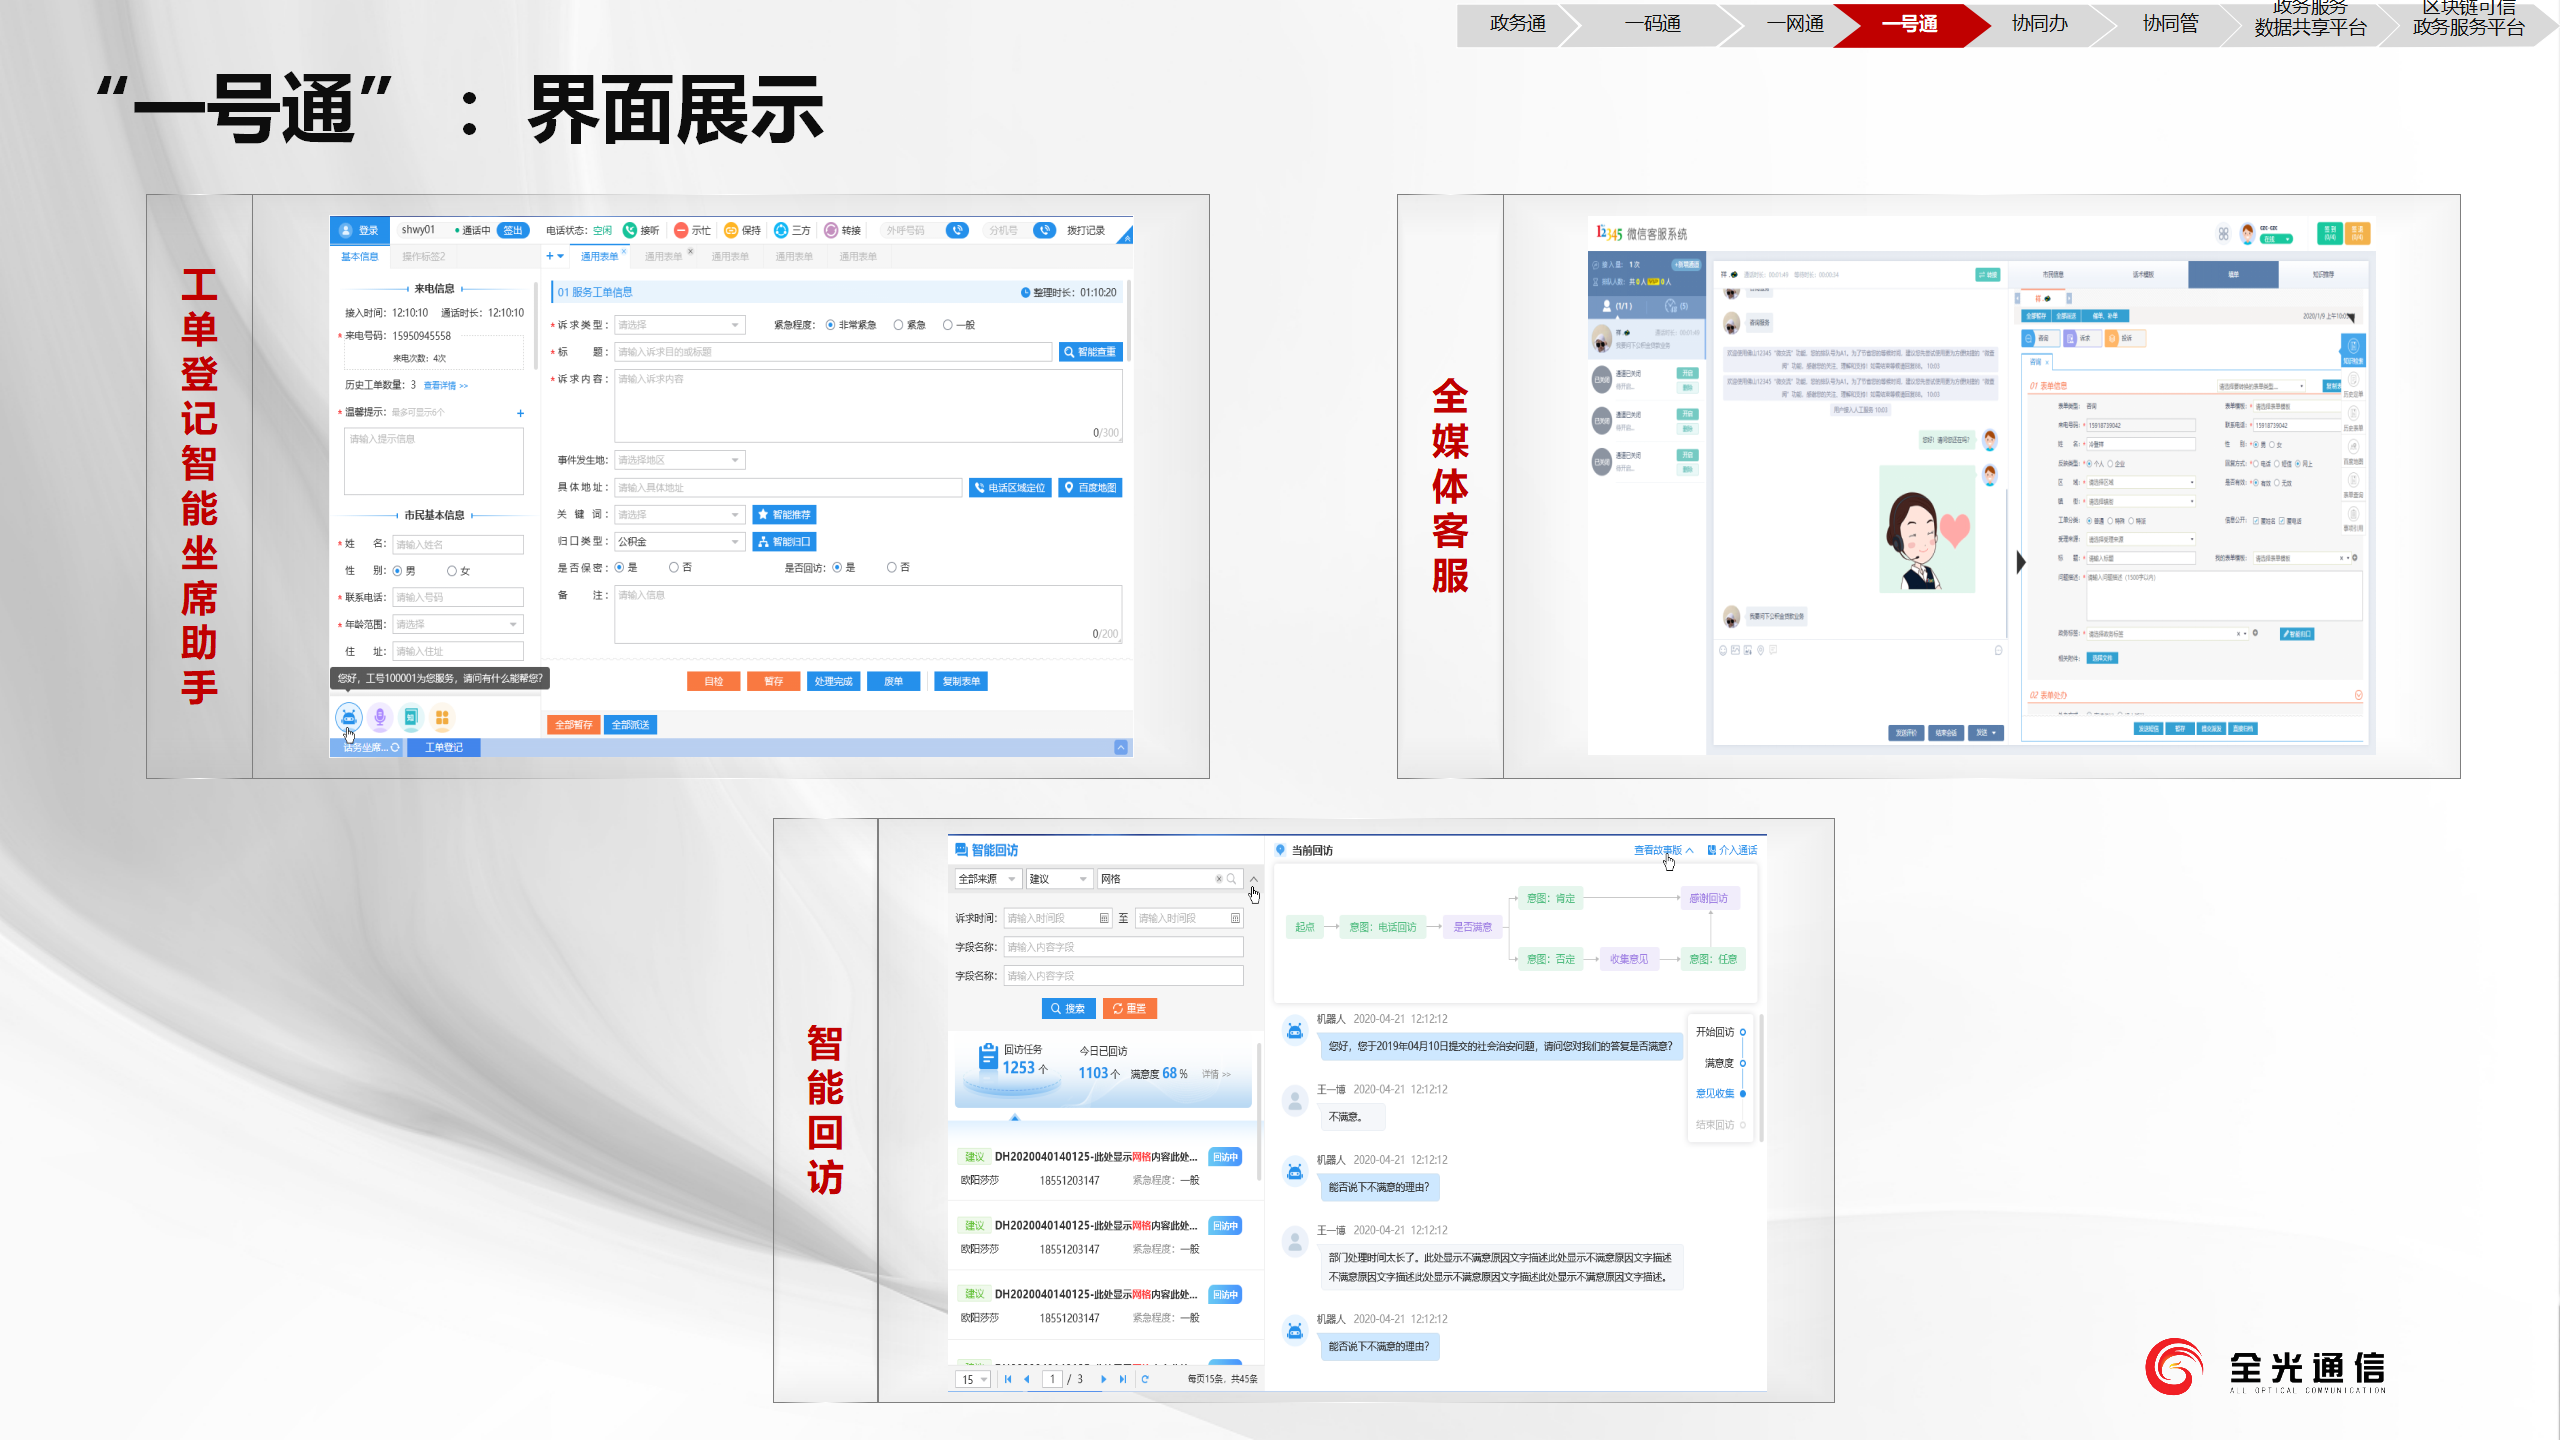Click the purple microphone icon in seat helper
The height and width of the screenshot is (1440, 2560).
point(380,717)
